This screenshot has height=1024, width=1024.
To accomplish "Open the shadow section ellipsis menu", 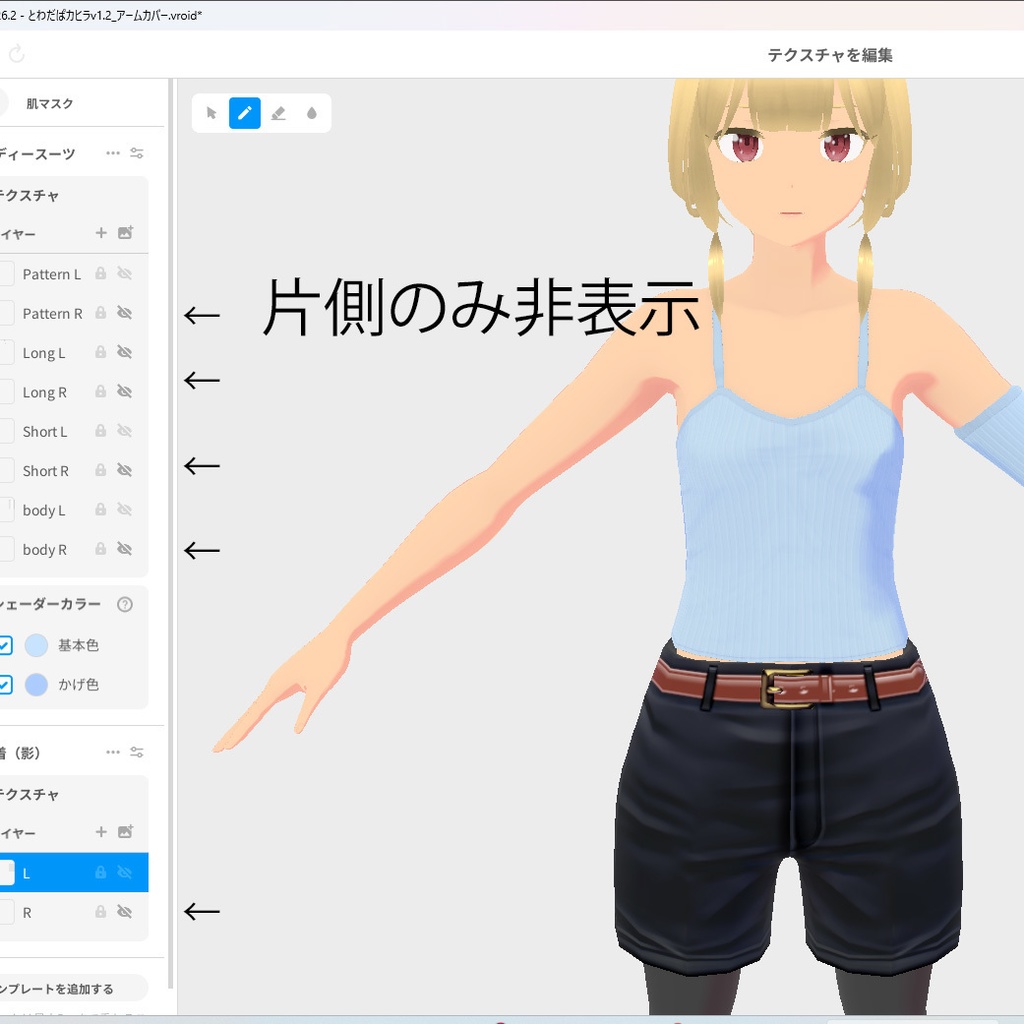I will click(x=113, y=752).
